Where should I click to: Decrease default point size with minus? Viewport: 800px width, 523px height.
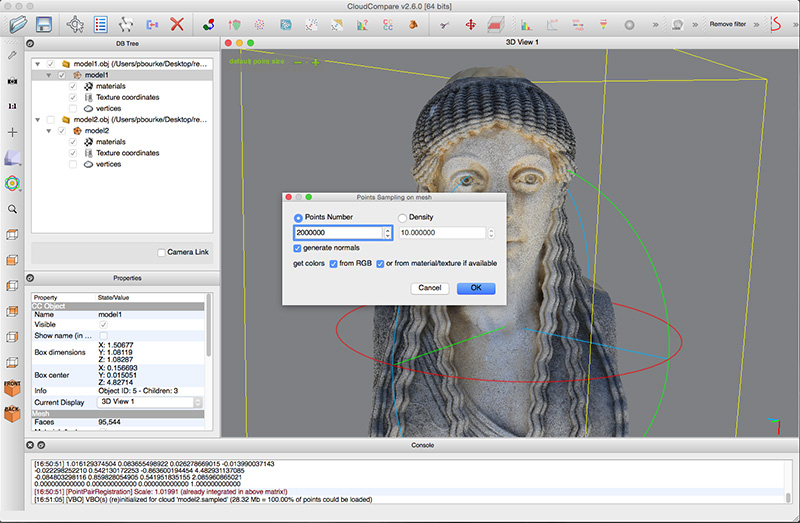coord(297,62)
